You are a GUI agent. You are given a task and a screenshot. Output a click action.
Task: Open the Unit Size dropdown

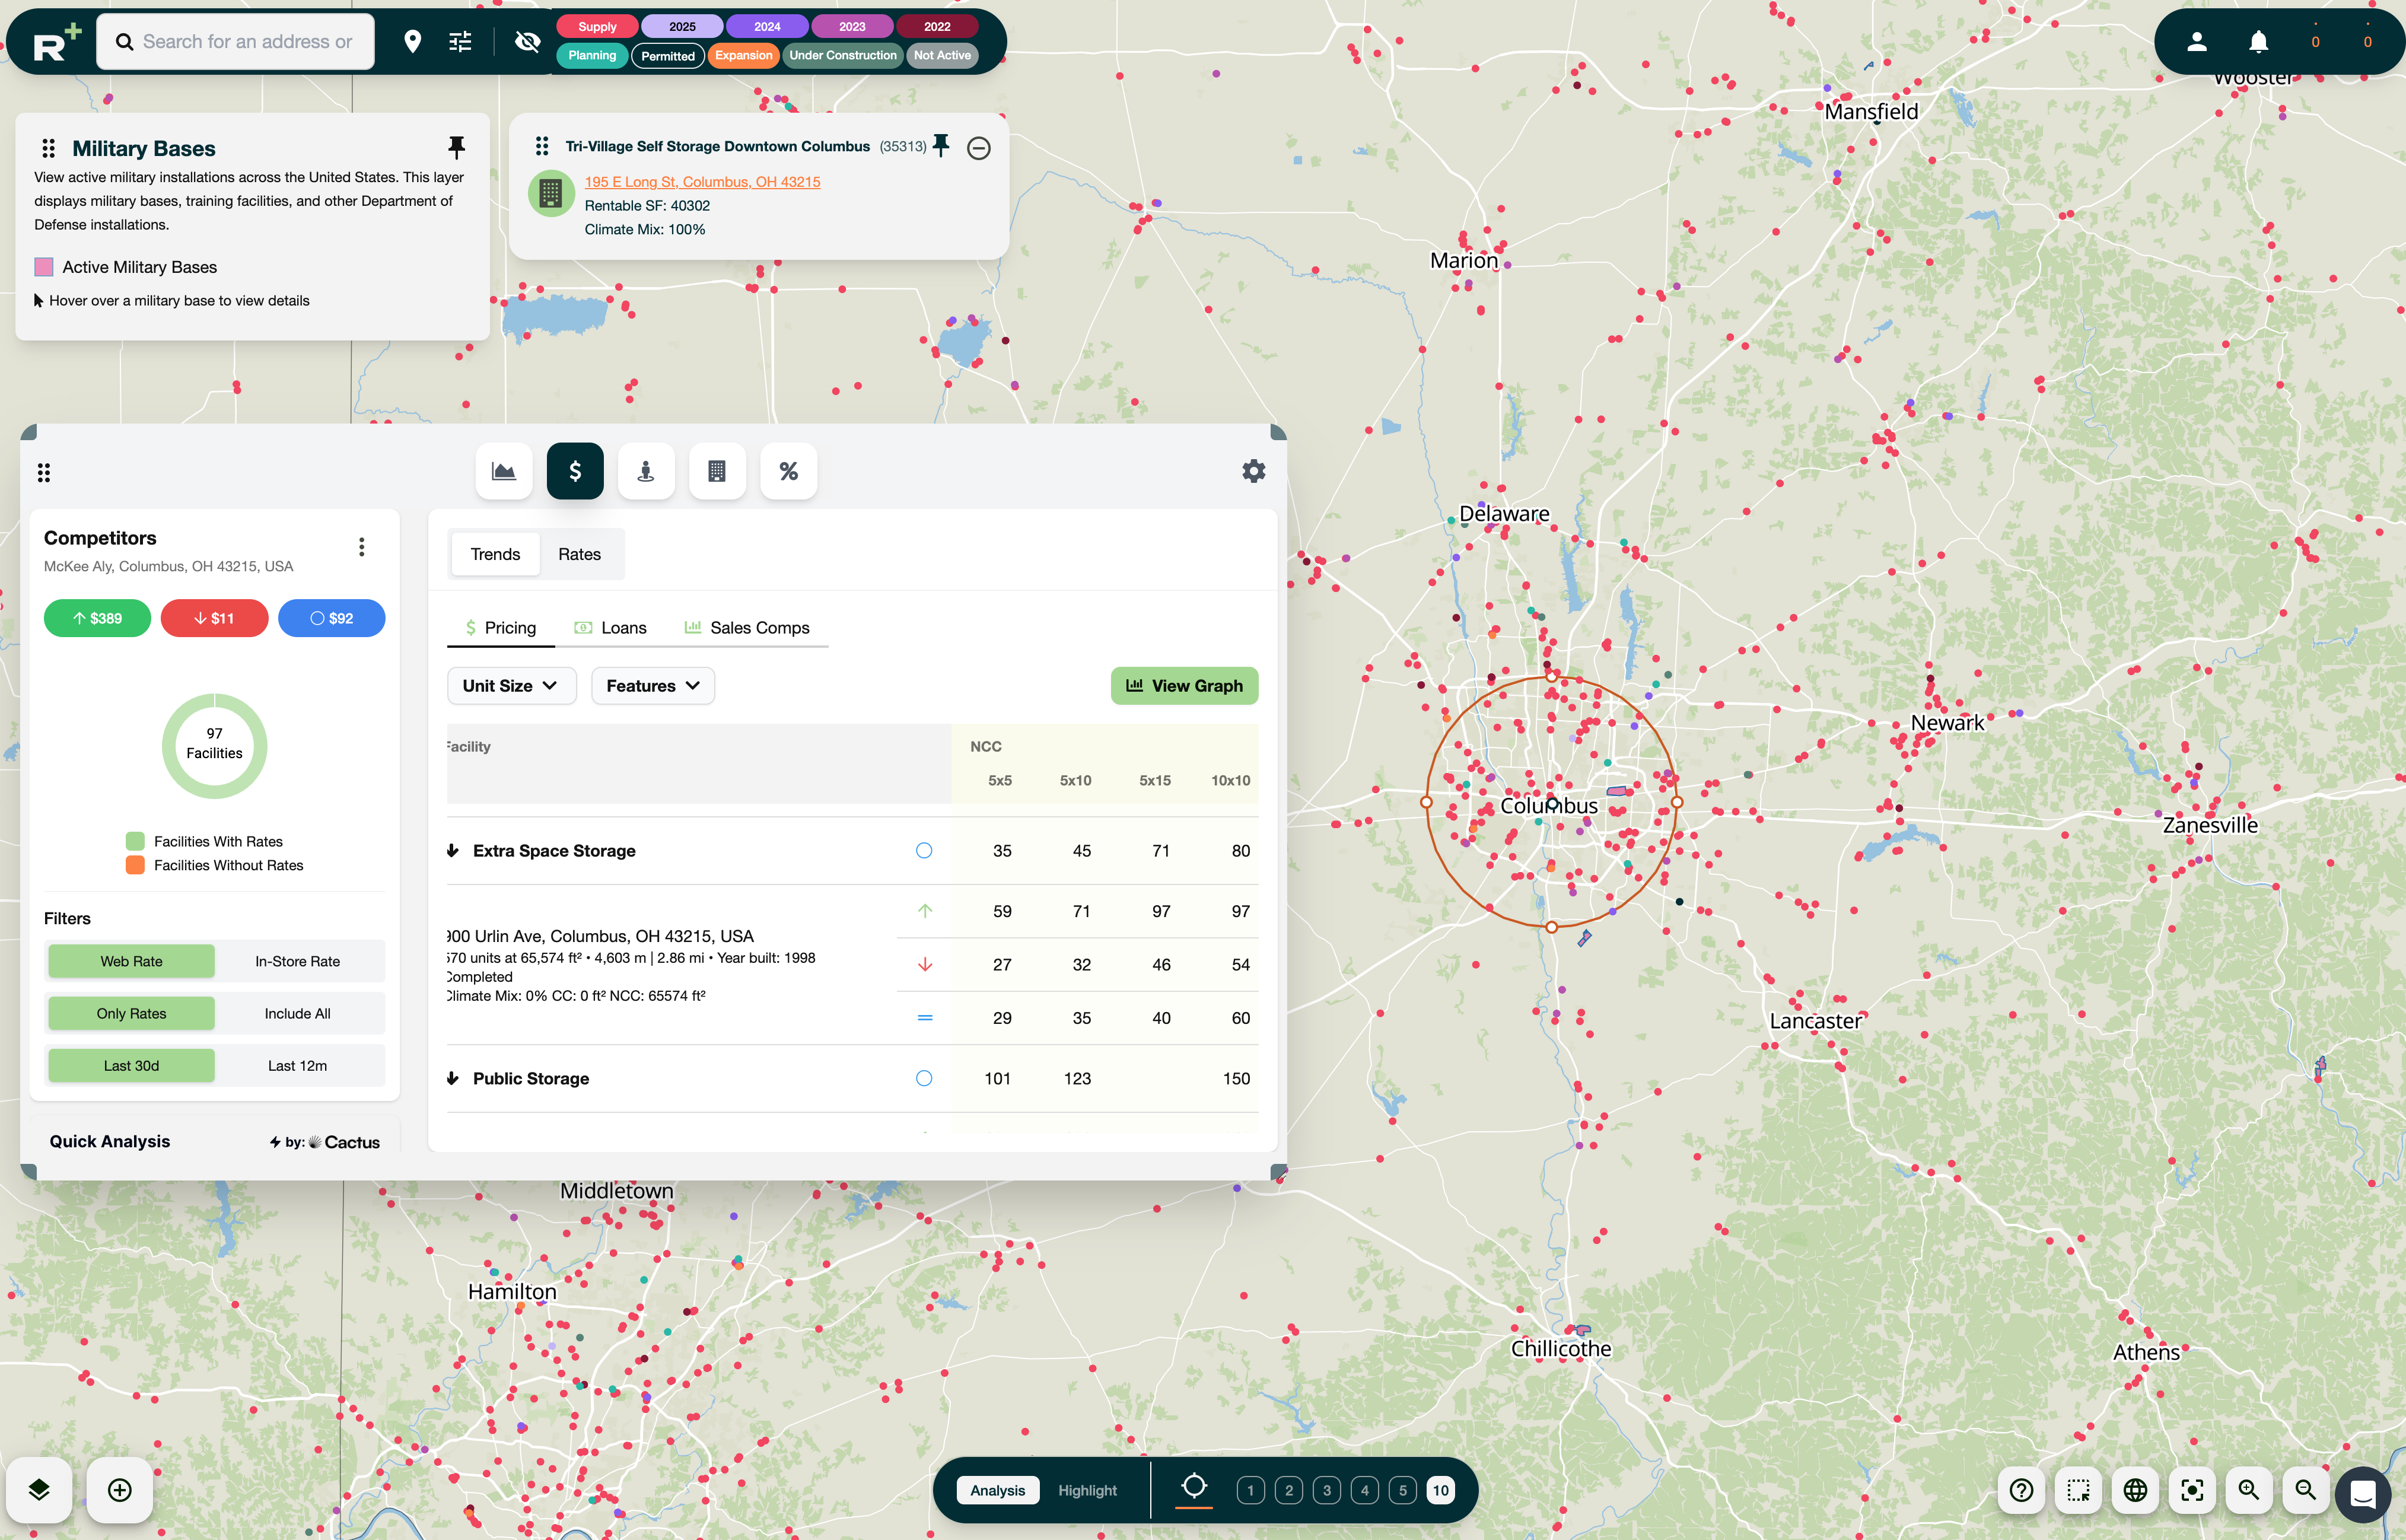[511, 685]
